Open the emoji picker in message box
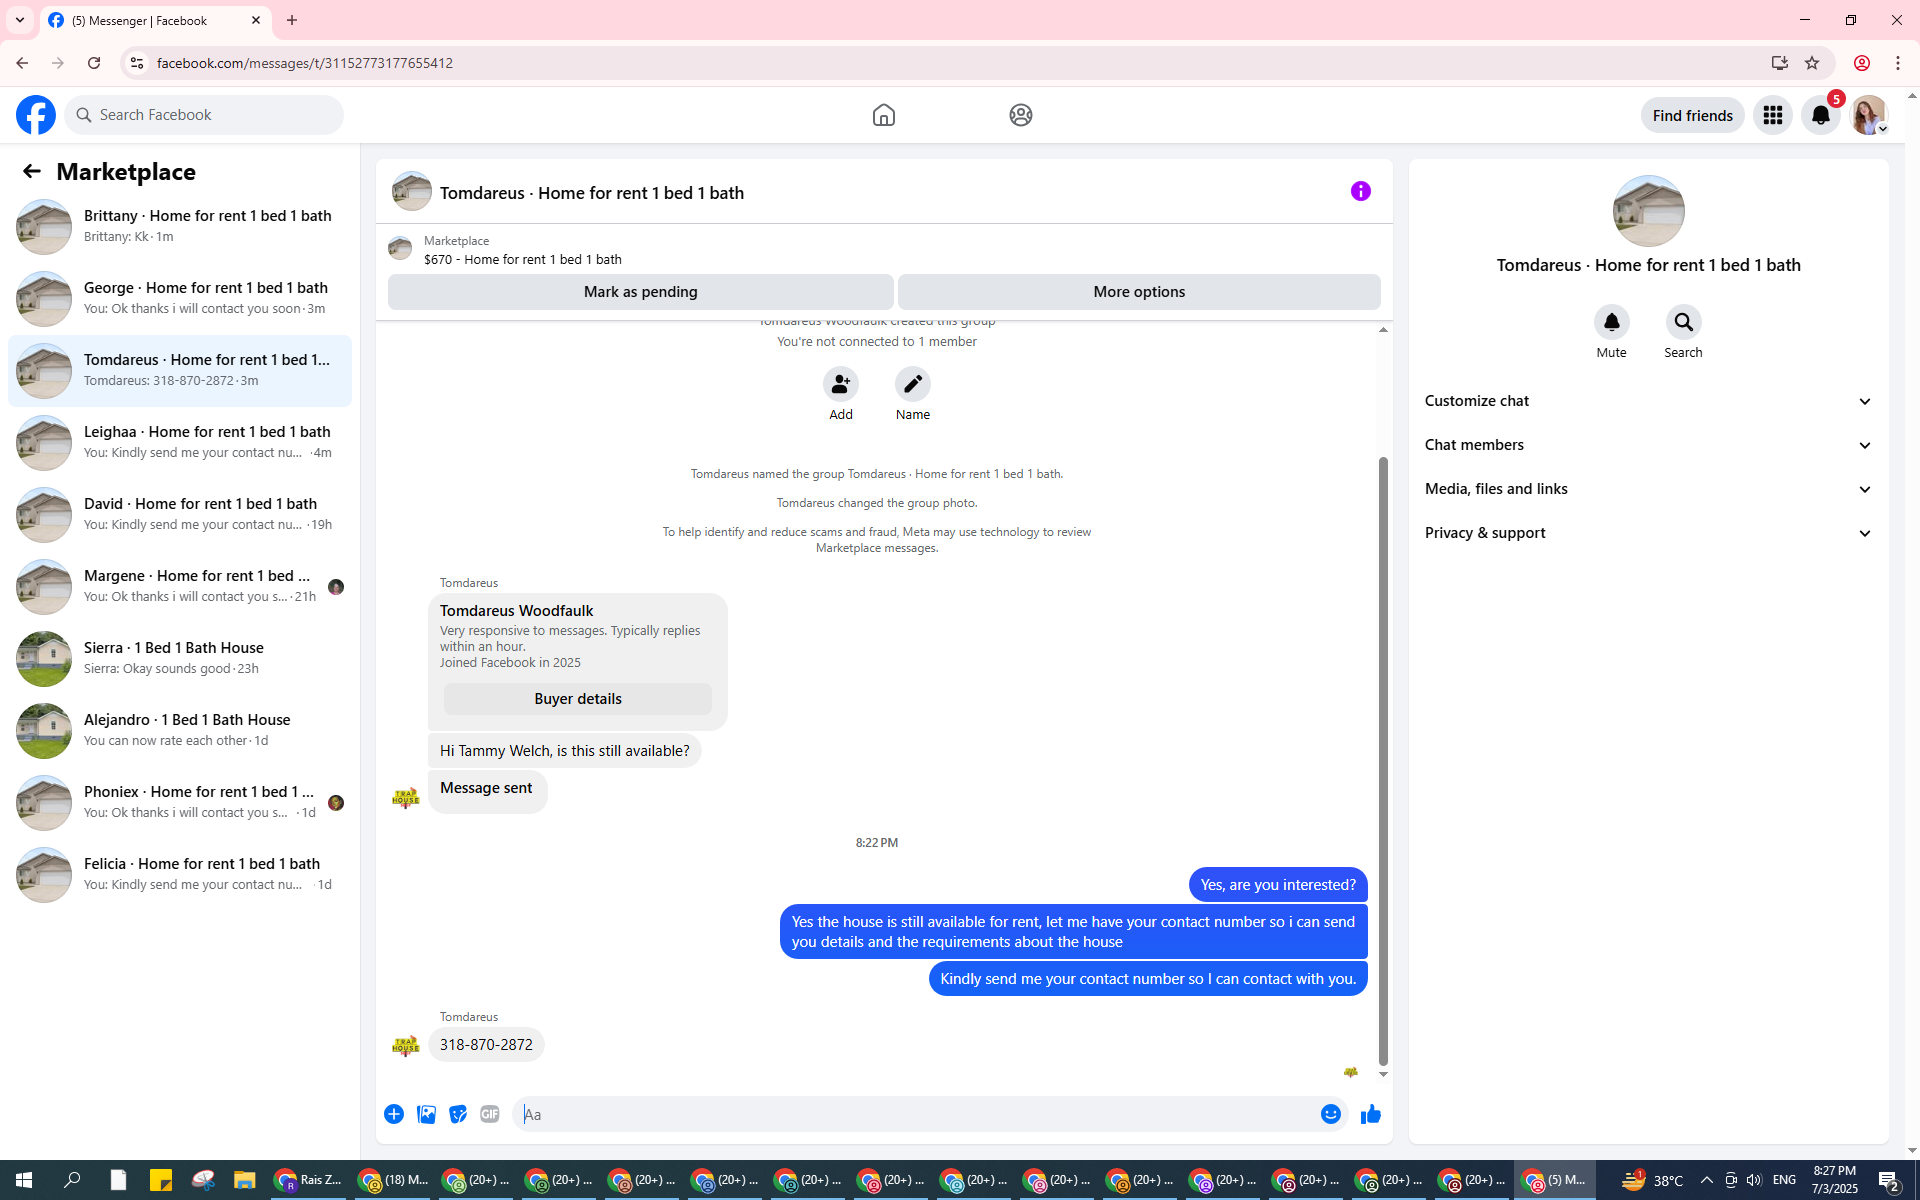Screen dimensions: 1920x1200 [x=1330, y=1114]
